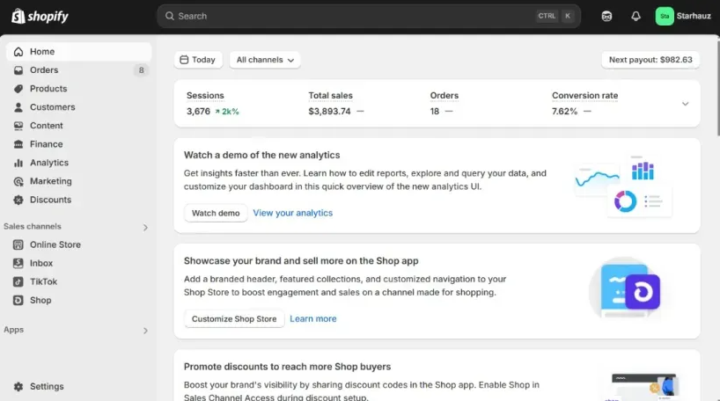This screenshot has width=720, height=401.
Task: Click the Watch demo button
Action: click(215, 213)
